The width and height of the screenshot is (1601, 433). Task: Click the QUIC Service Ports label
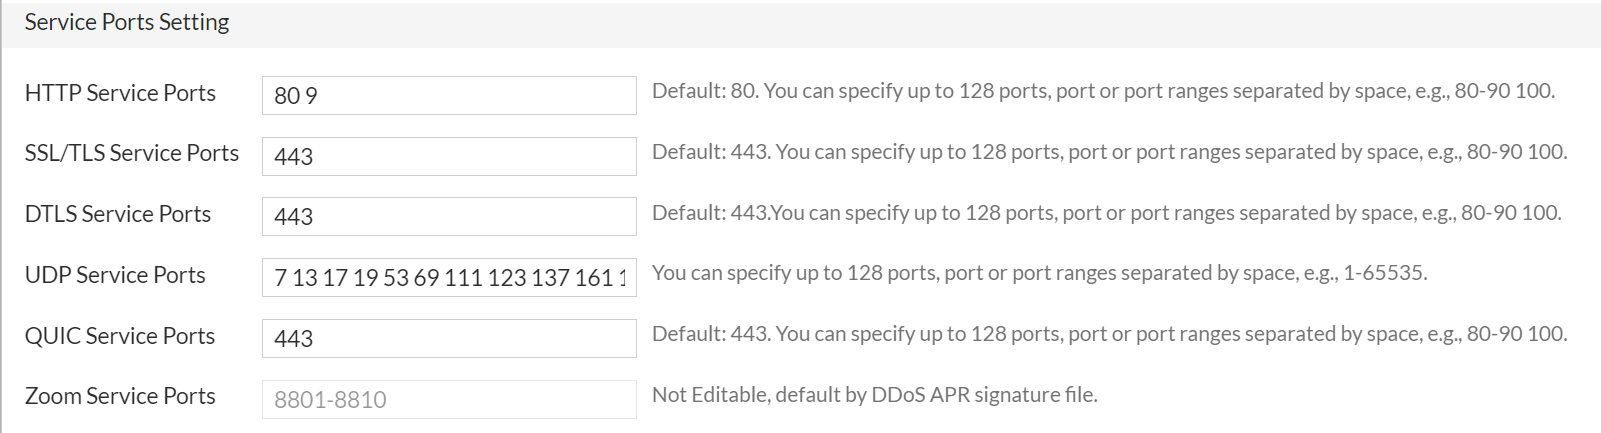[x=120, y=336]
